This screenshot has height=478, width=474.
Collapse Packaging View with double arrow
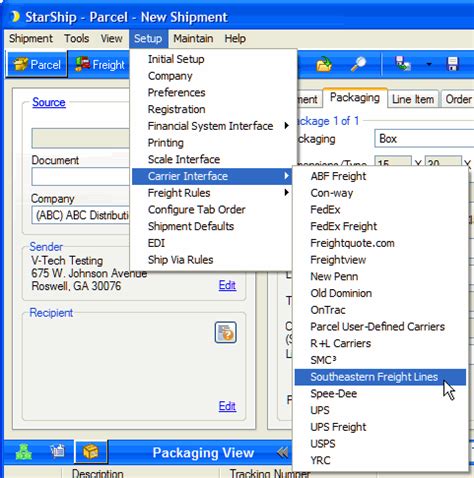click(x=282, y=453)
